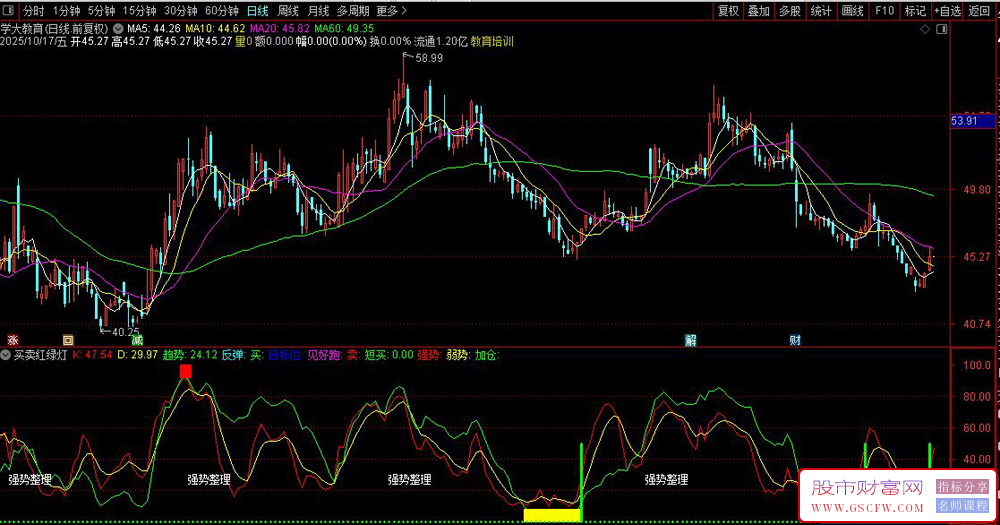Viewport: 1000px width, 525px height.
Task: Toggle 叠加 overlay mode
Action: click(759, 11)
